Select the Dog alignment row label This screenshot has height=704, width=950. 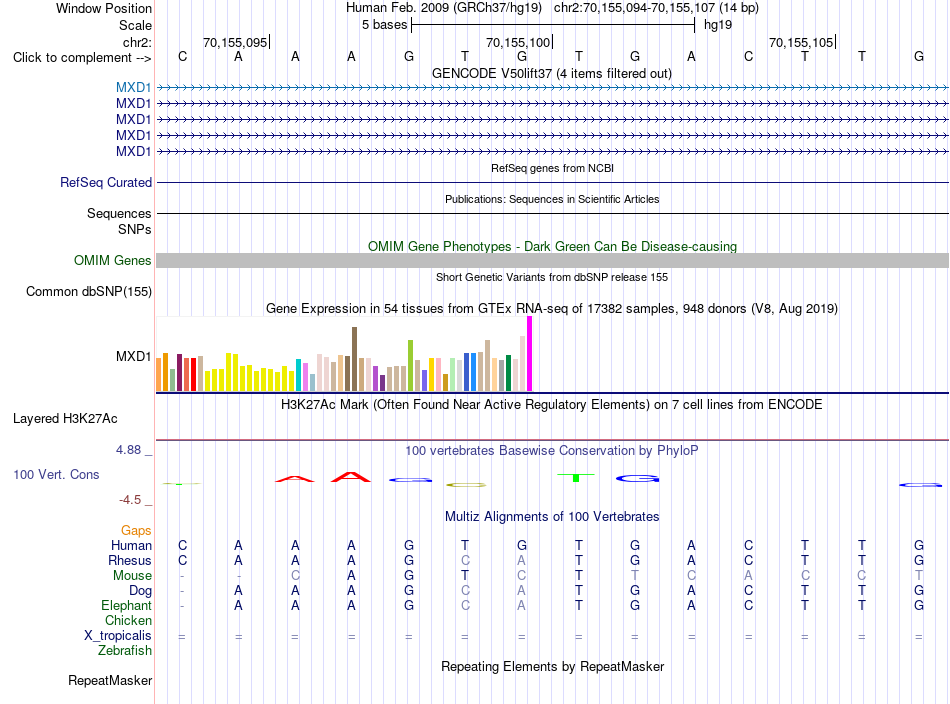click(x=140, y=591)
